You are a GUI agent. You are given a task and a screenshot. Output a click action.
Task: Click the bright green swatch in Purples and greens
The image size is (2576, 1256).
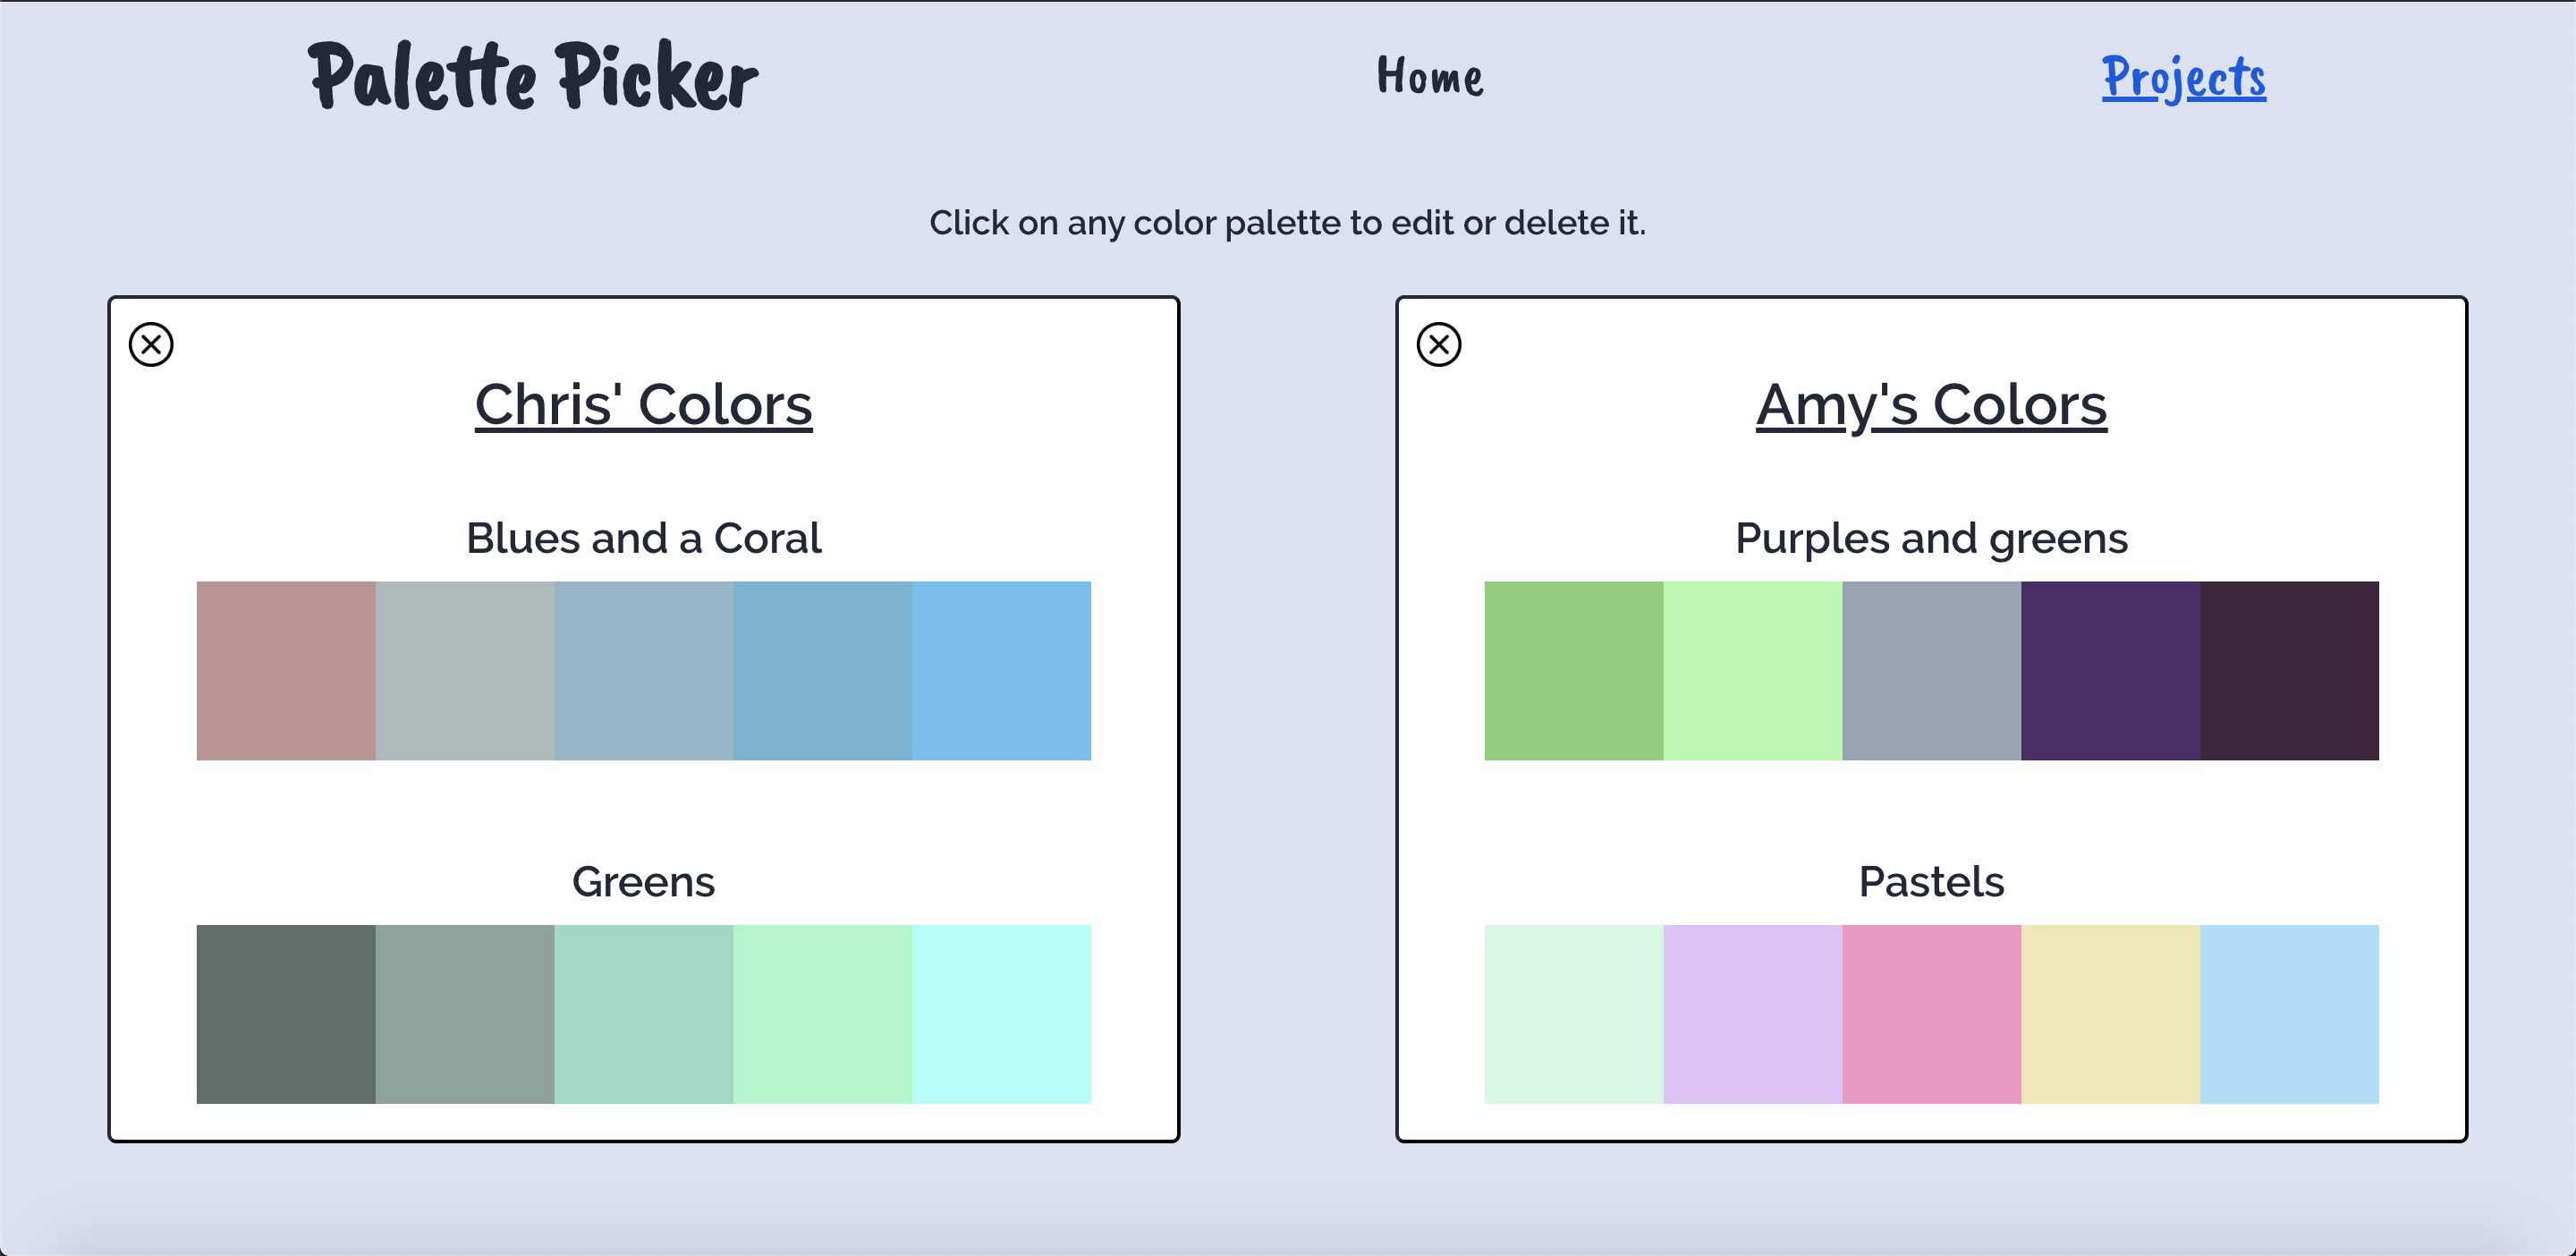point(1573,670)
